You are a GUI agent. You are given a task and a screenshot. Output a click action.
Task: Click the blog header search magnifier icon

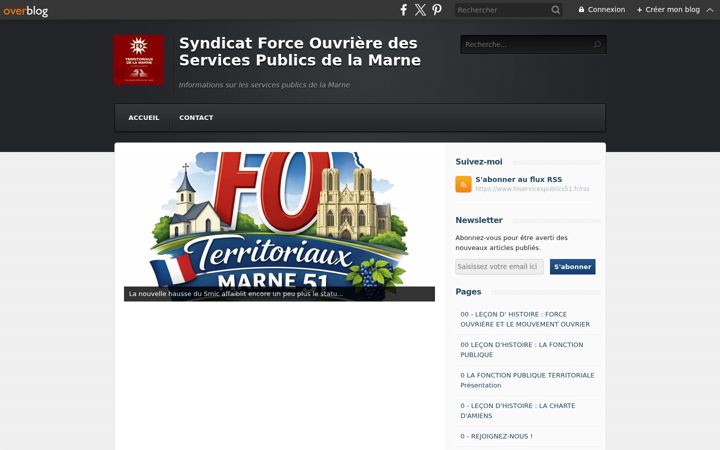tap(597, 45)
